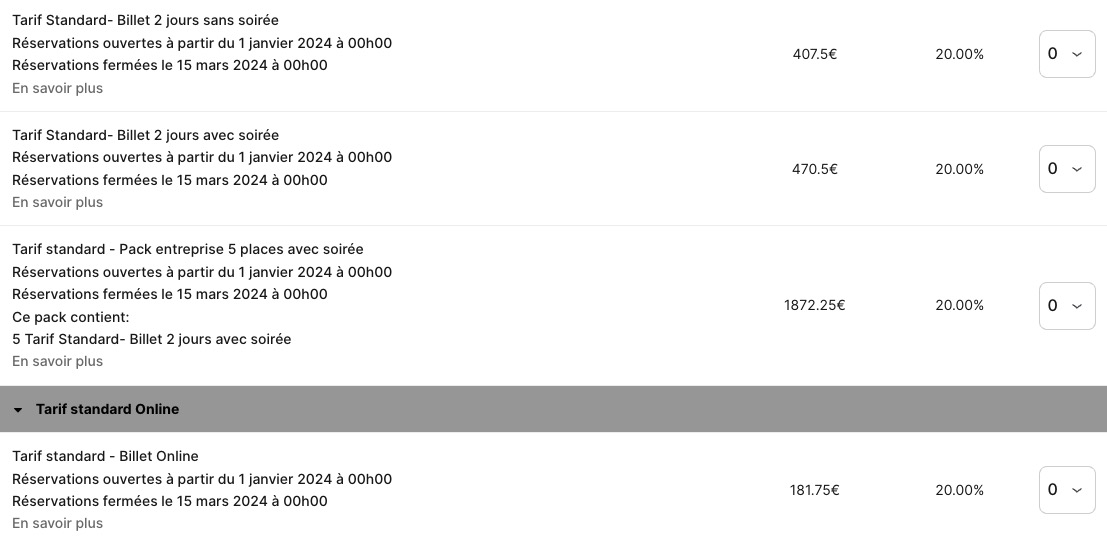
Task: Select the Billet 2 jours sans soirée title
Action: [x=145, y=20]
